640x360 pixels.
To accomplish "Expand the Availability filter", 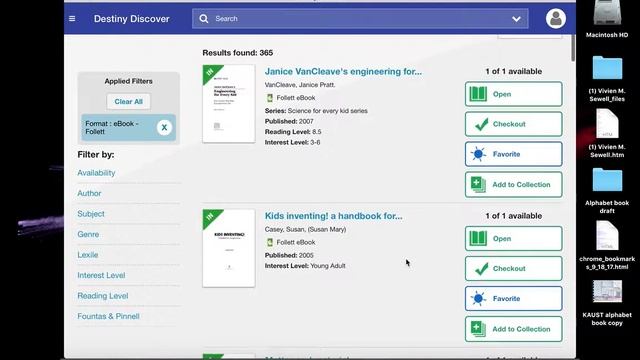I will coord(96,173).
